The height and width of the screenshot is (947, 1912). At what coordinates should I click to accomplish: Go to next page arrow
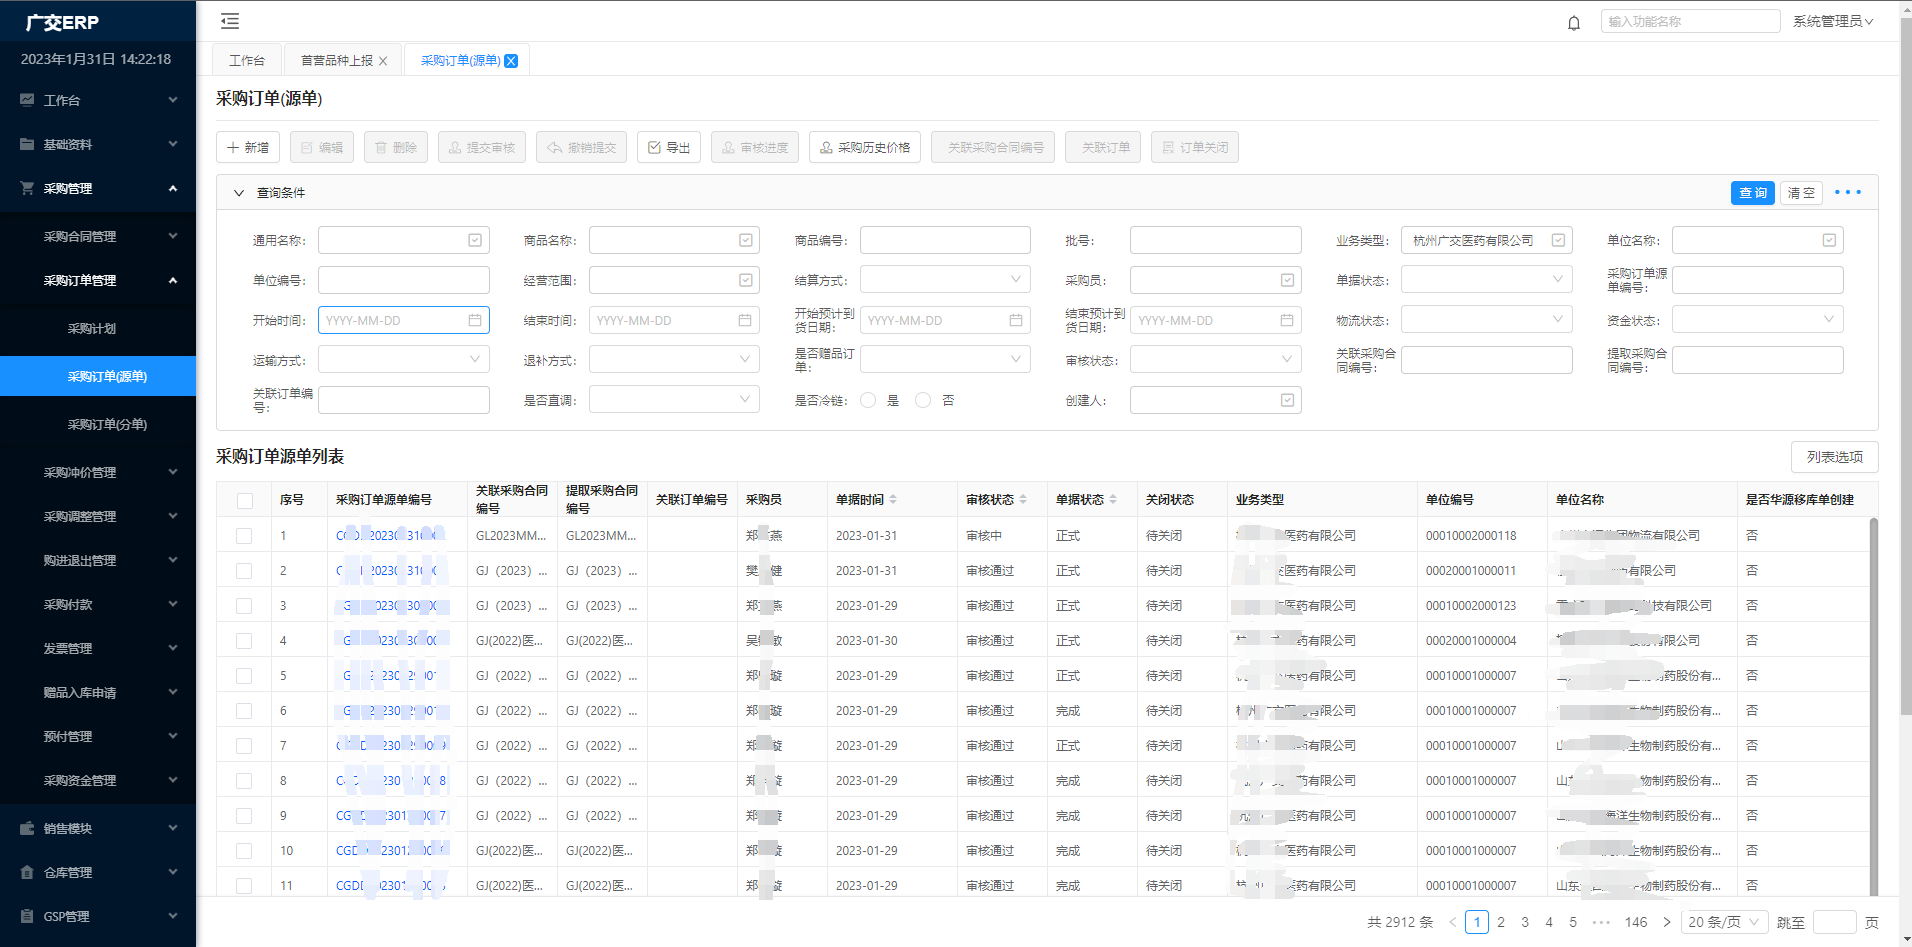tap(1666, 922)
